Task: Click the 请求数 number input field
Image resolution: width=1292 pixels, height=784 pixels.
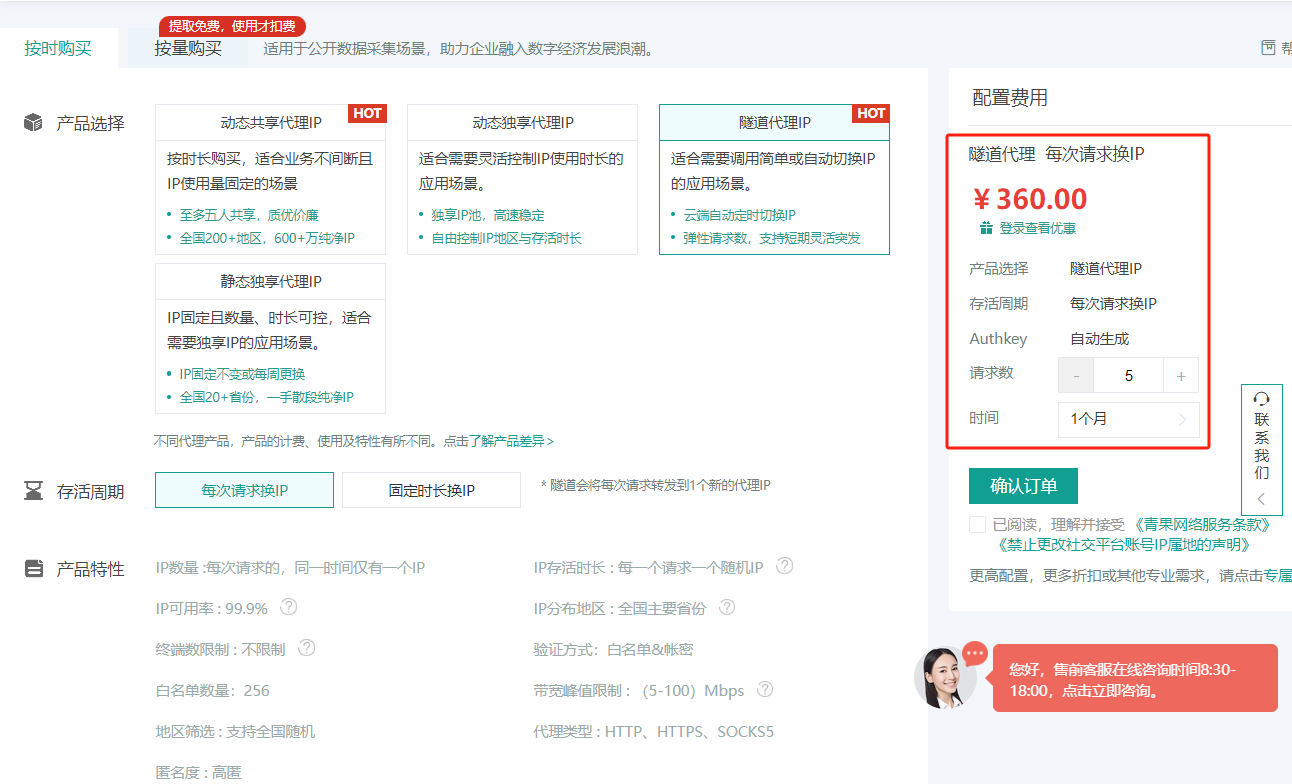Action: pyautogui.click(x=1128, y=376)
